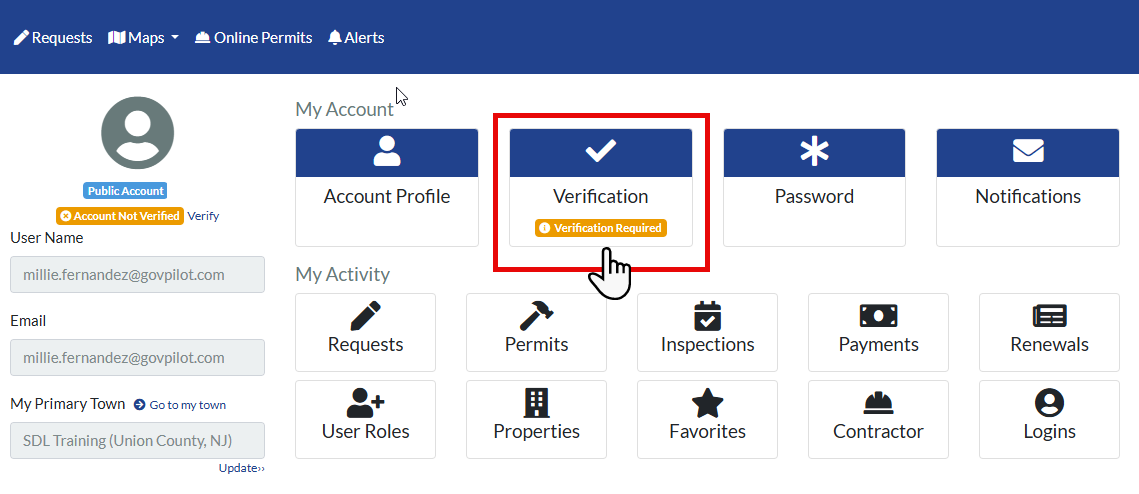Click the Email input field
Image resolution: width=1139 pixels, height=494 pixels.
137,358
